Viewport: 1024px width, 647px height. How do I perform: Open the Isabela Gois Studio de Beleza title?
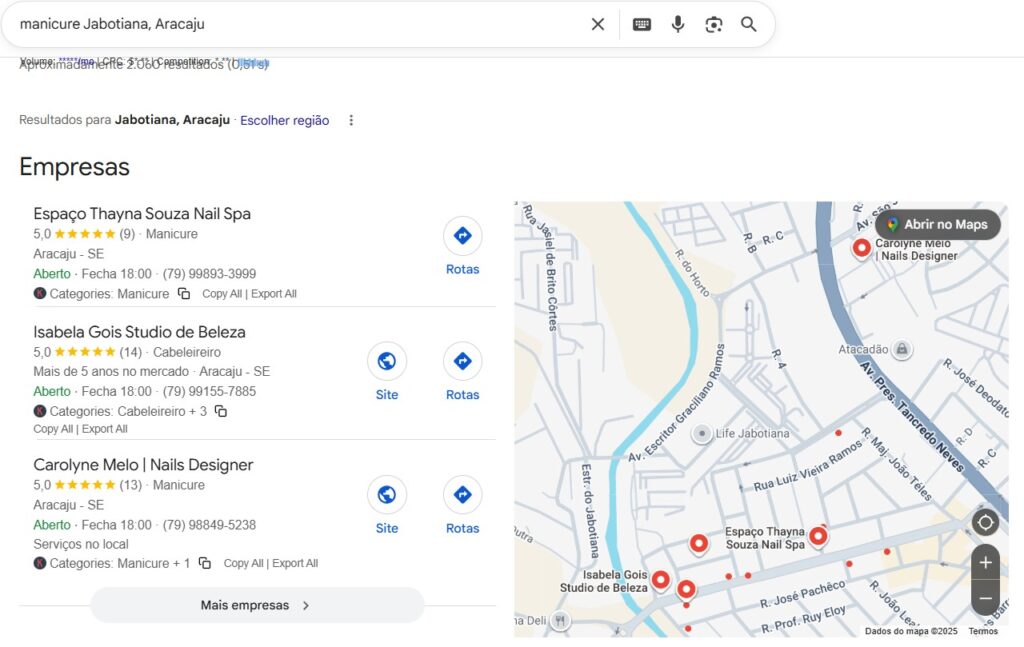click(139, 332)
